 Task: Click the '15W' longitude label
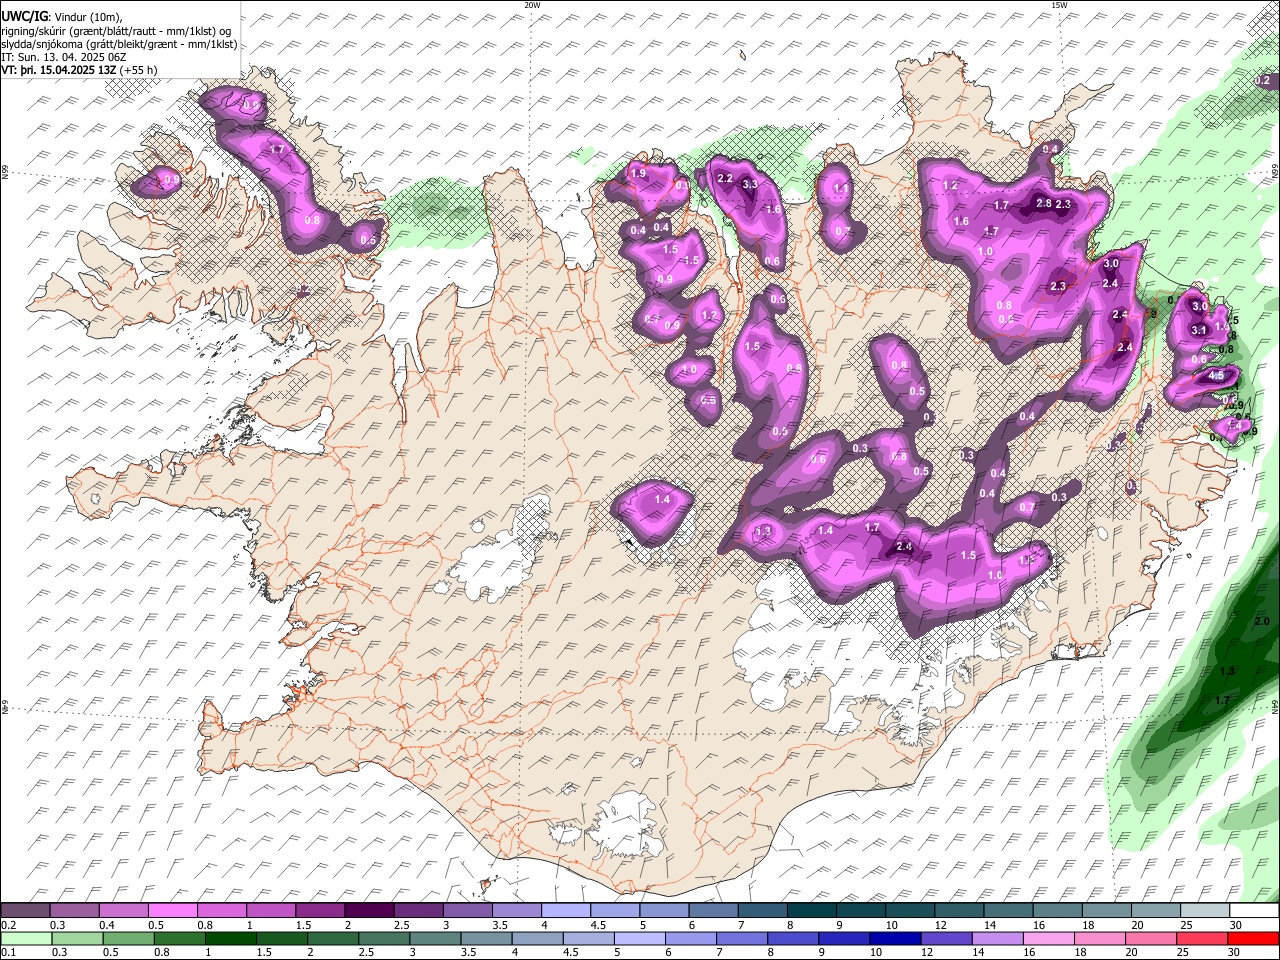[1059, 5]
